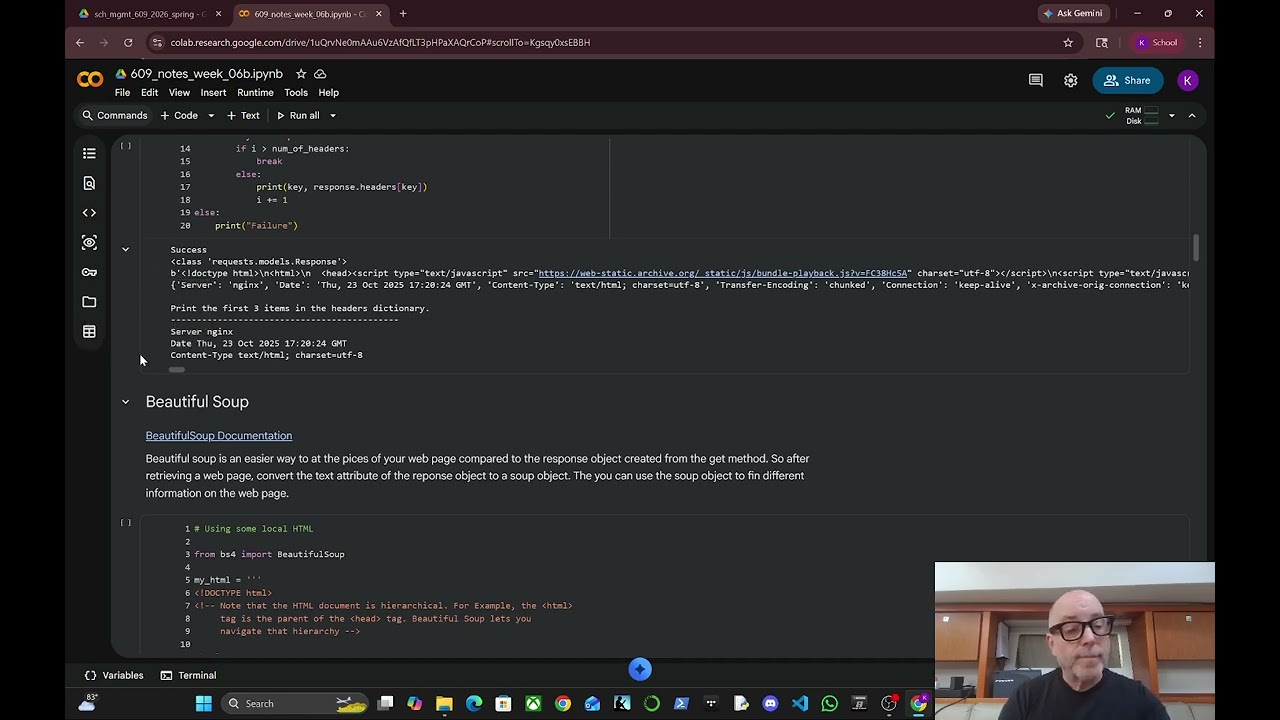
Task: Open the web-static.archive.org bundle-playback link
Action: click(x=723, y=273)
